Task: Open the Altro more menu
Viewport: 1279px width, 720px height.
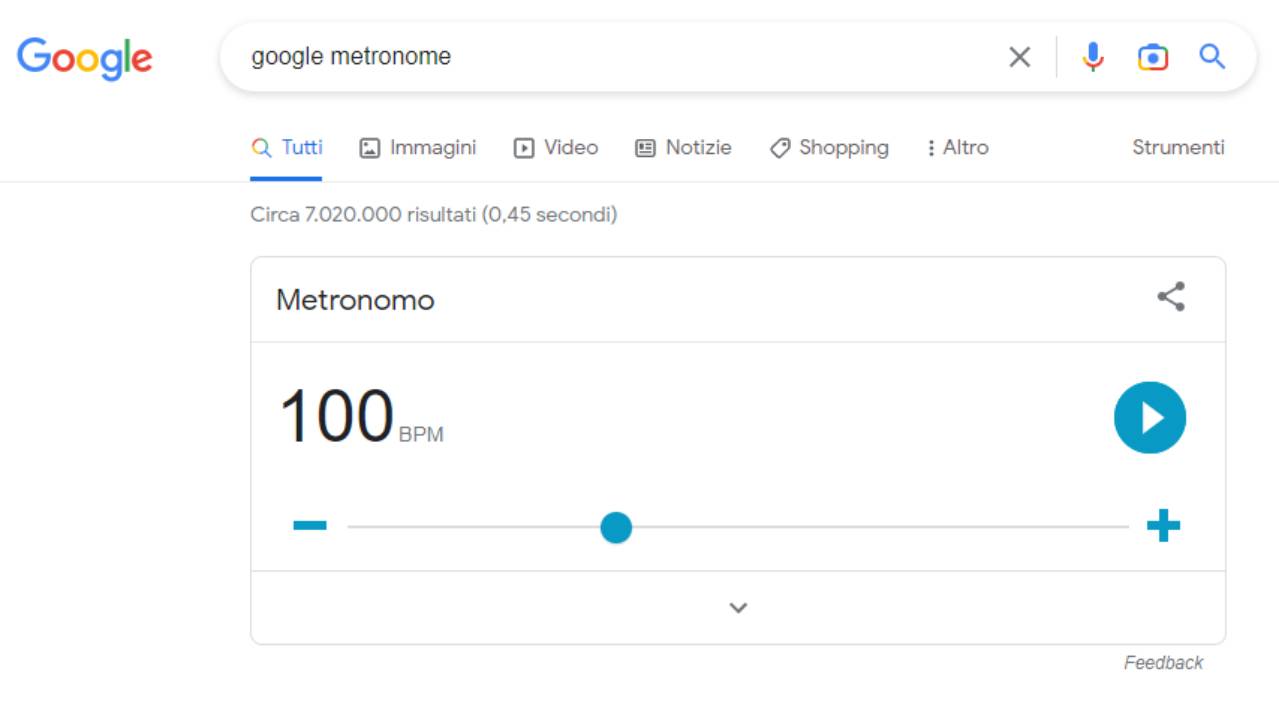Action: (x=957, y=148)
